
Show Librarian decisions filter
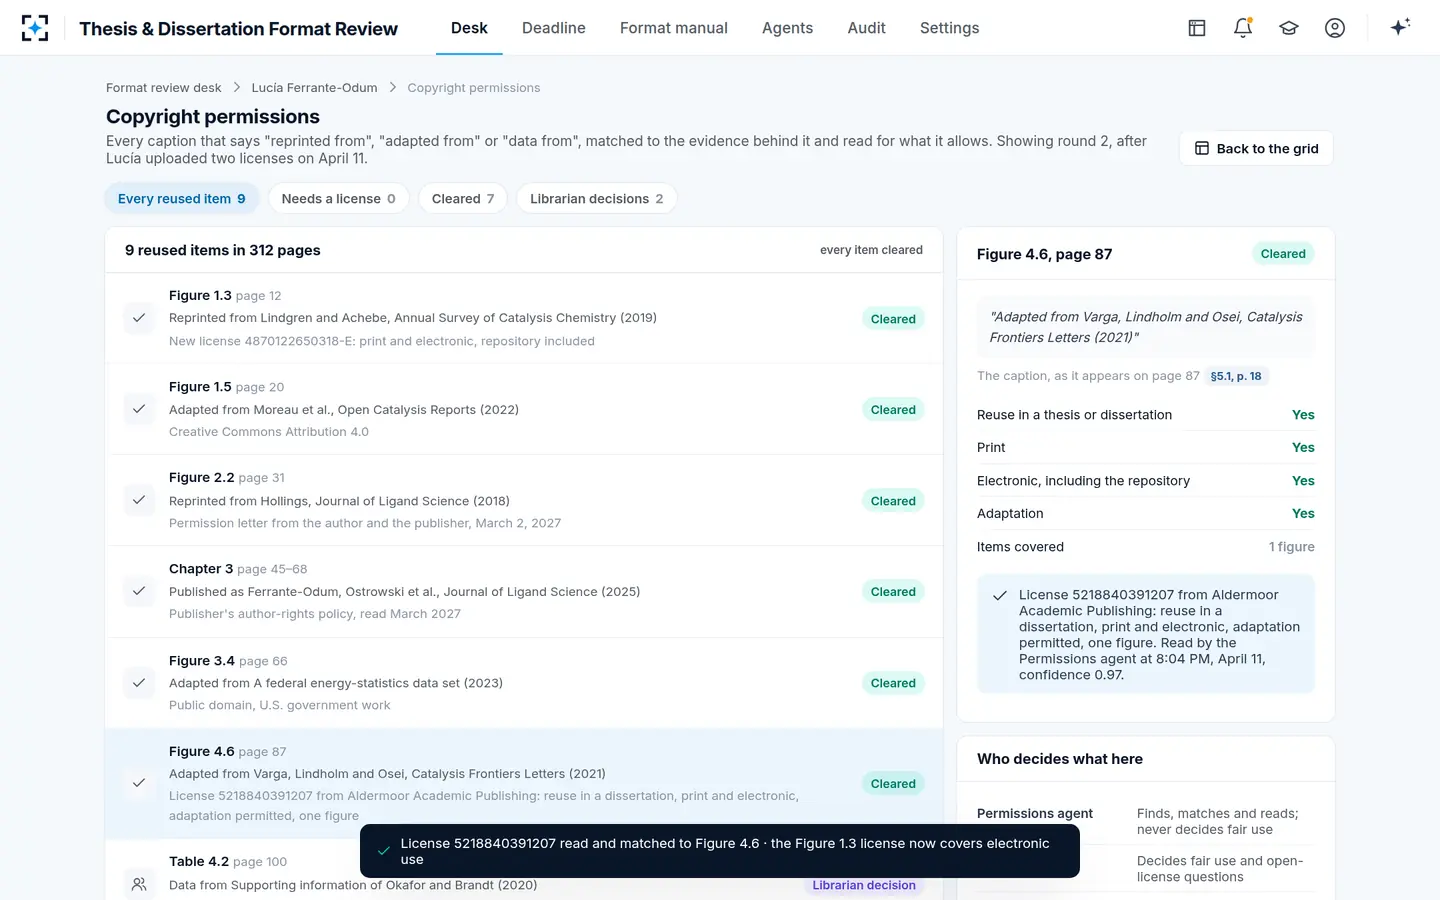pos(597,198)
